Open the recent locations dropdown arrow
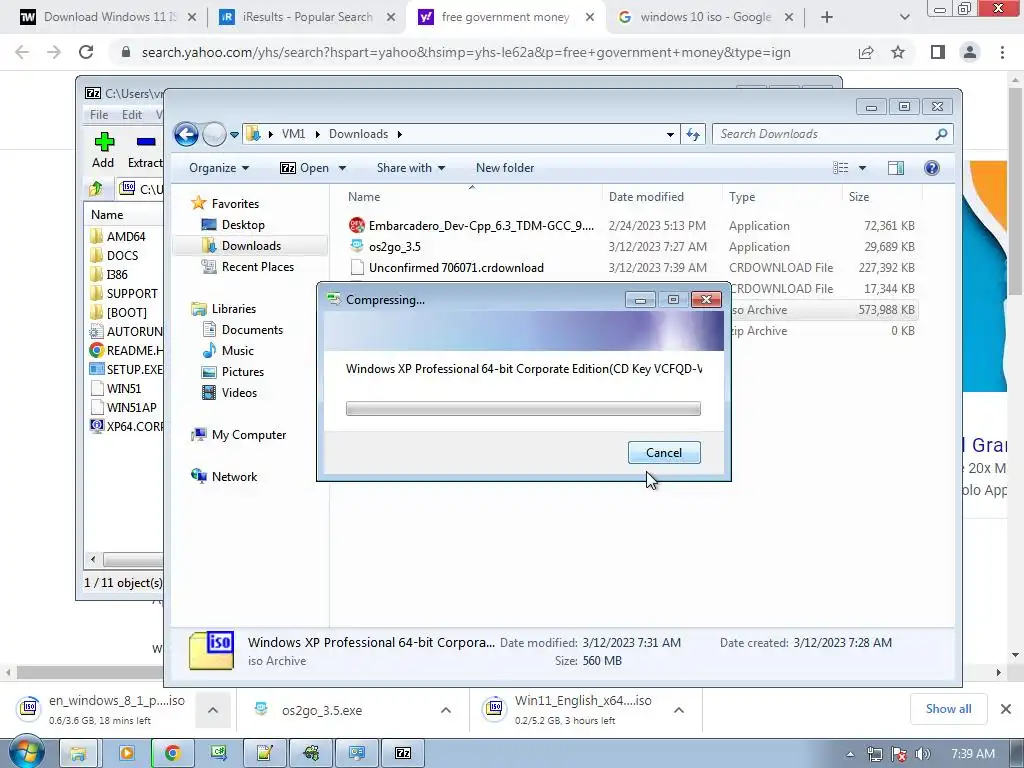The height and width of the screenshot is (768, 1024). [x=234, y=135]
